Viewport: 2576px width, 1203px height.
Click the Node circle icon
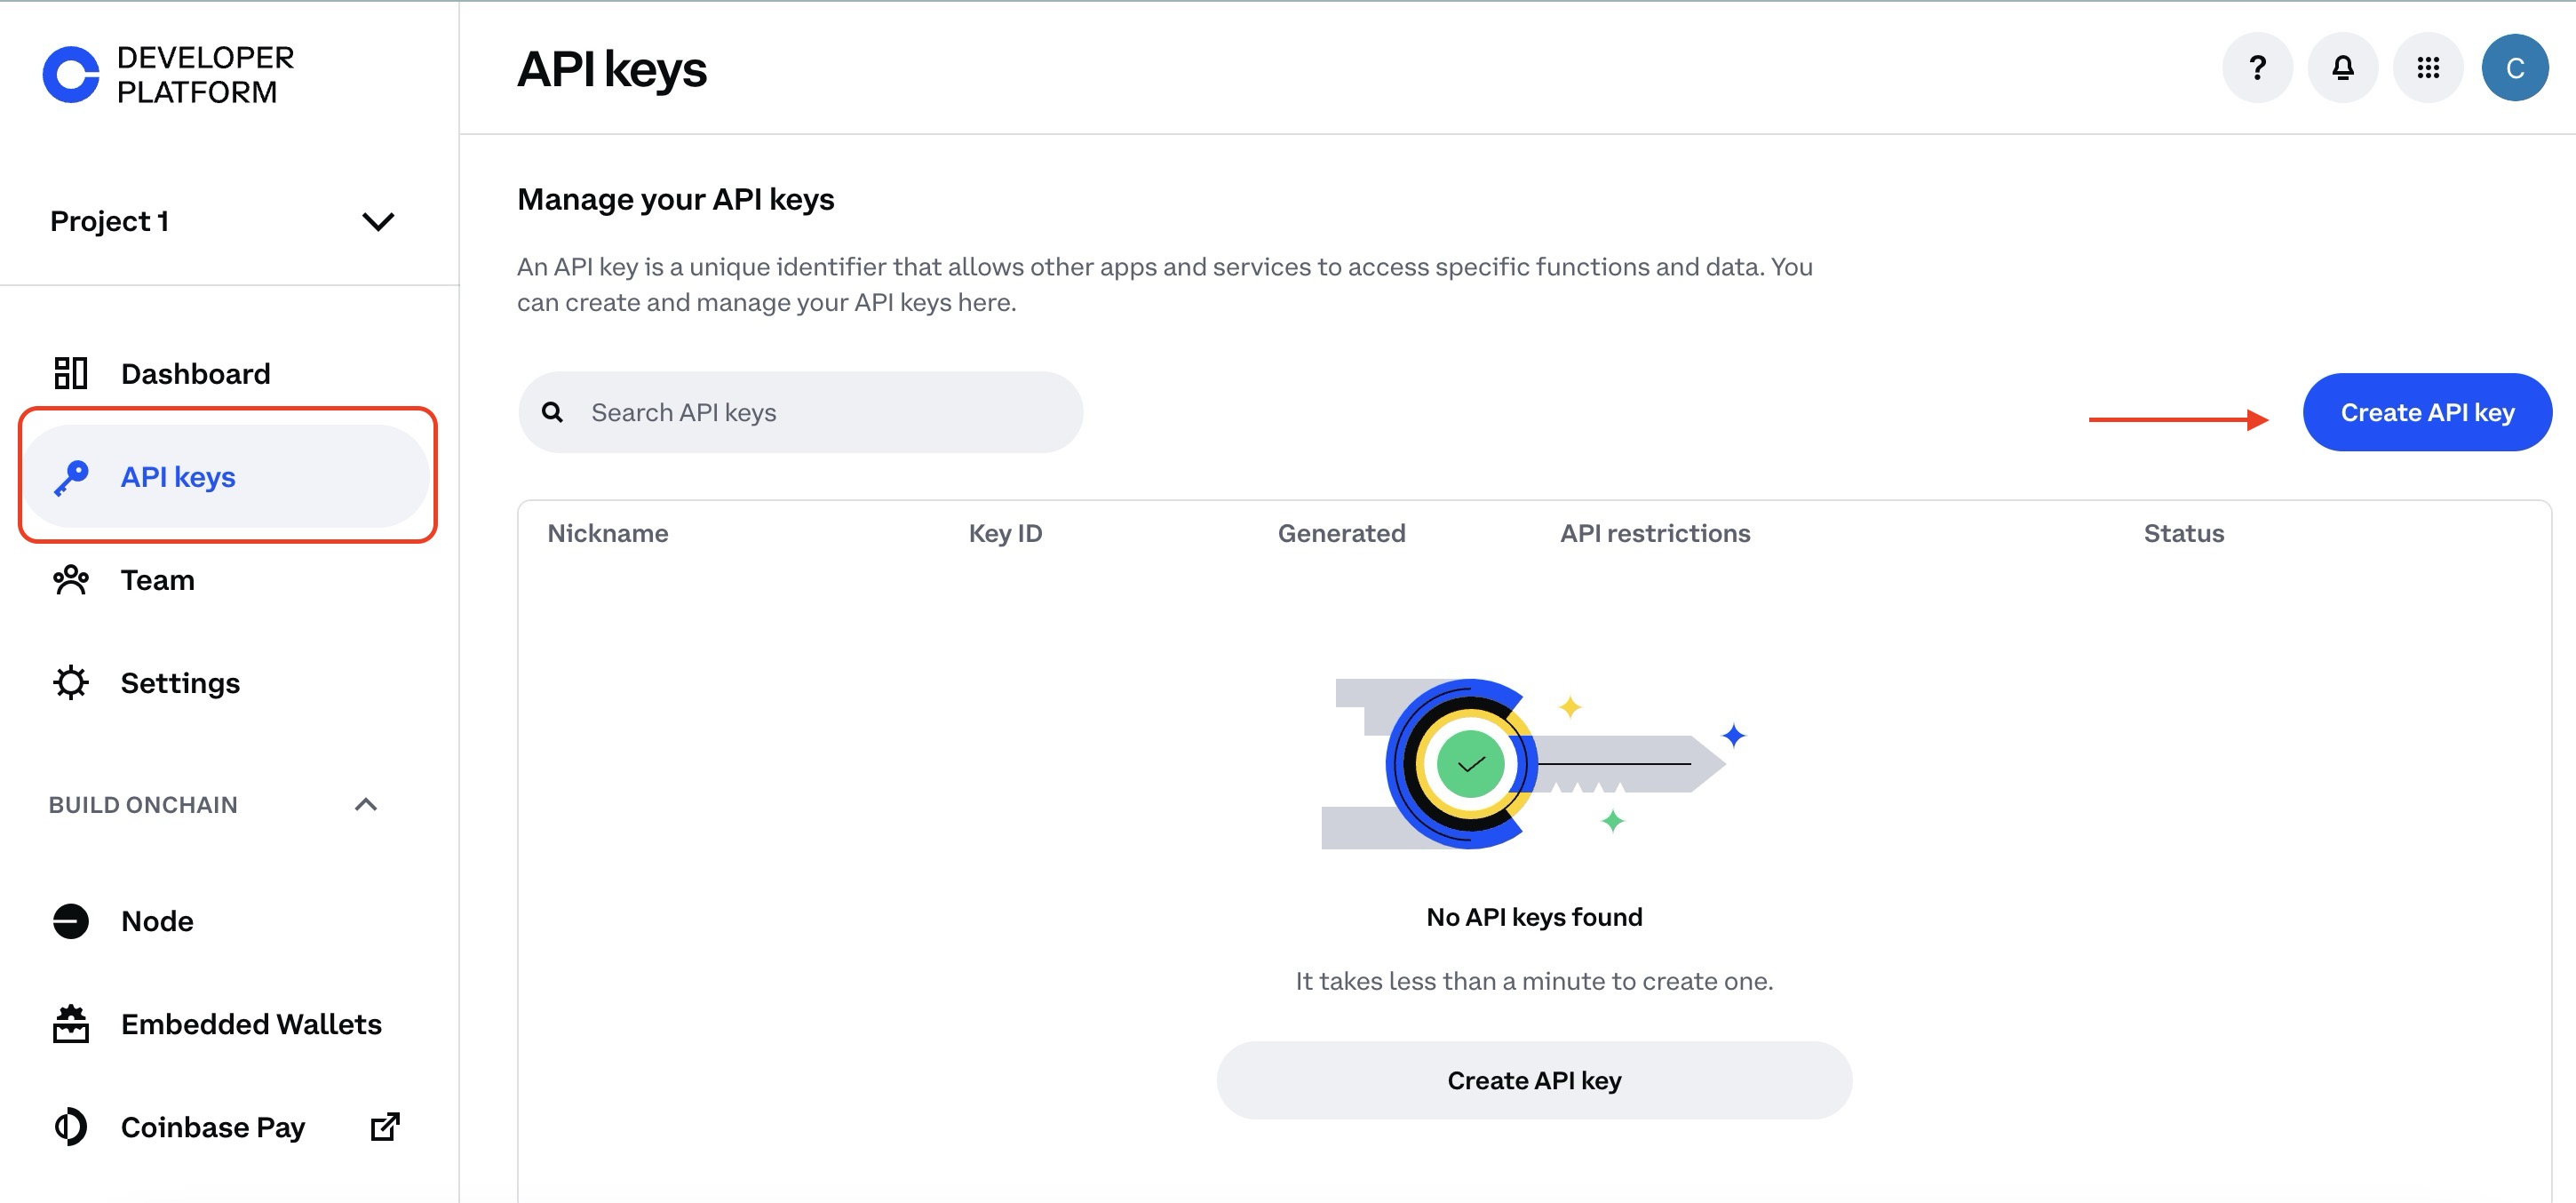tap(71, 921)
